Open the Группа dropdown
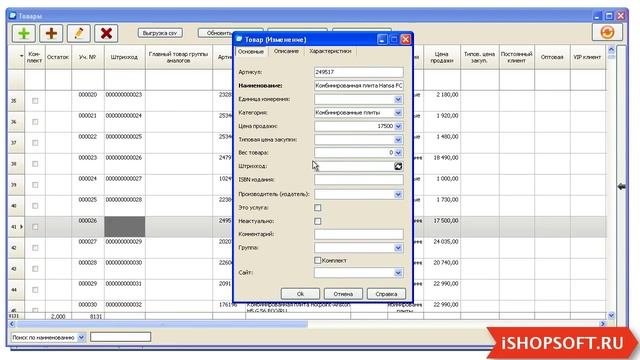This screenshot has width=640, height=360. tap(398, 248)
